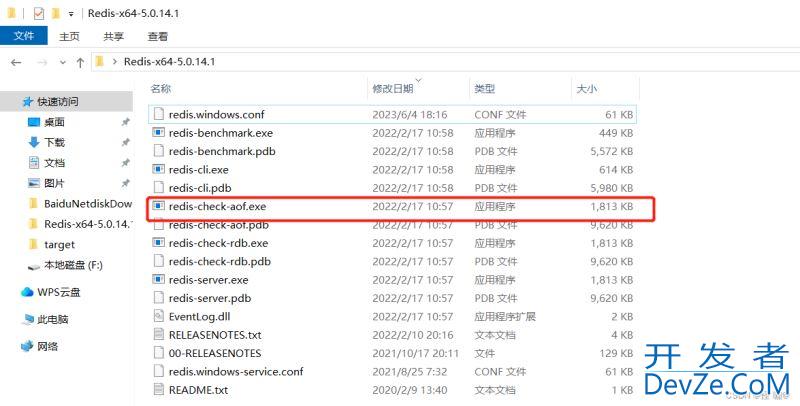The height and width of the screenshot is (406, 800).
Task: Select the EventLog.dll file name
Action: [x=199, y=316]
